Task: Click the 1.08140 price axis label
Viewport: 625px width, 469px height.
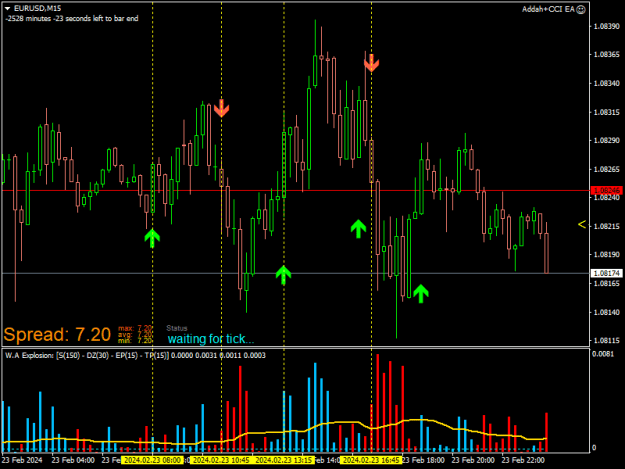Action: [607, 312]
